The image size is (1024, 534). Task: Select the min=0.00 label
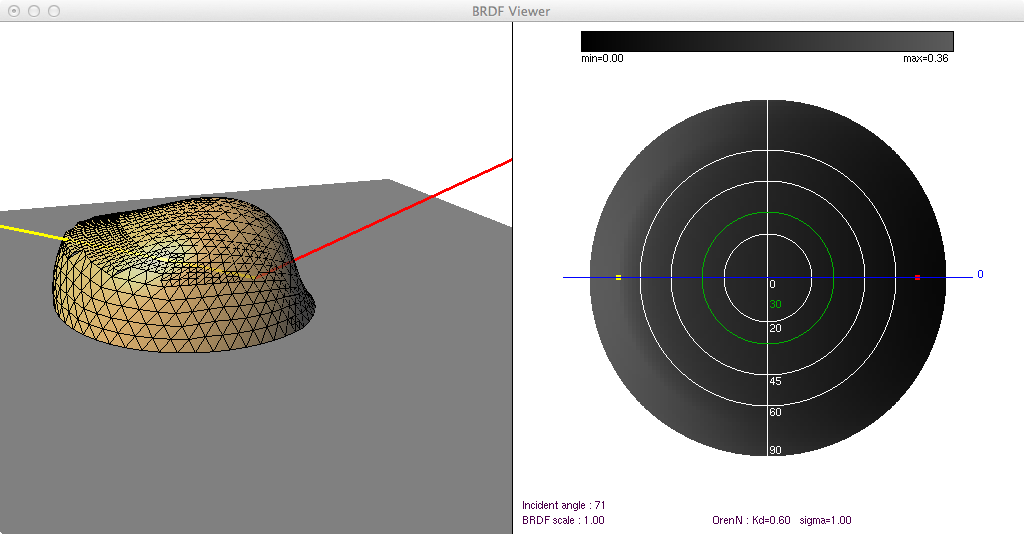pos(602,59)
